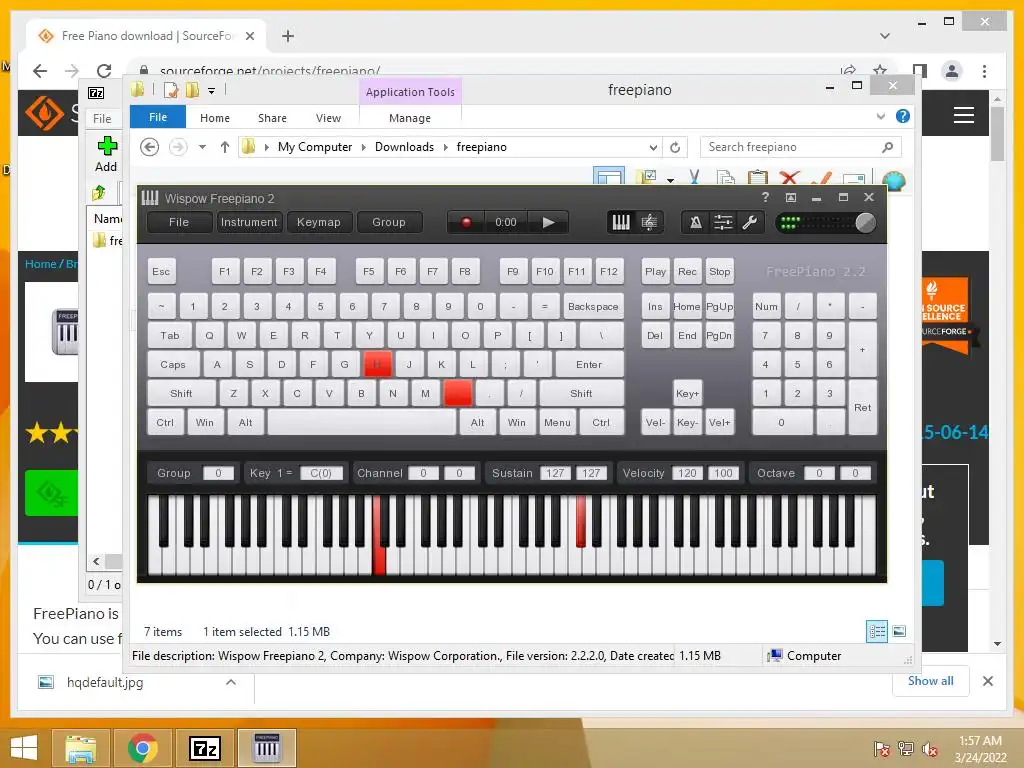Click the highlighted H key
This screenshot has width=1024, height=768.
coord(377,364)
